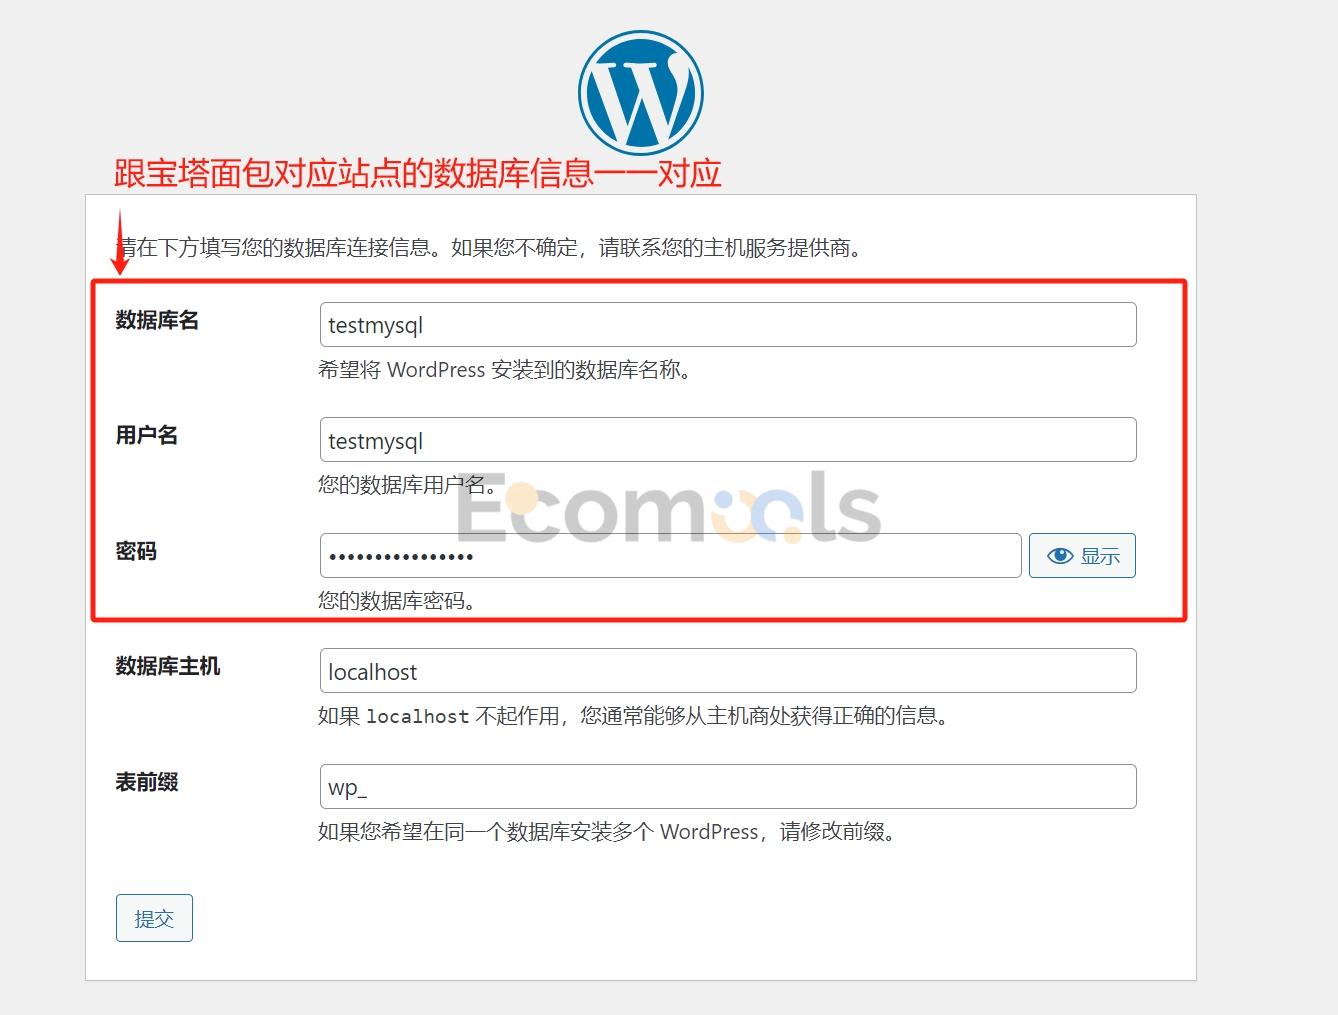Click the WordPress logo at top
Viewport: 1338px width, 1015px height.
coord(640,92)
